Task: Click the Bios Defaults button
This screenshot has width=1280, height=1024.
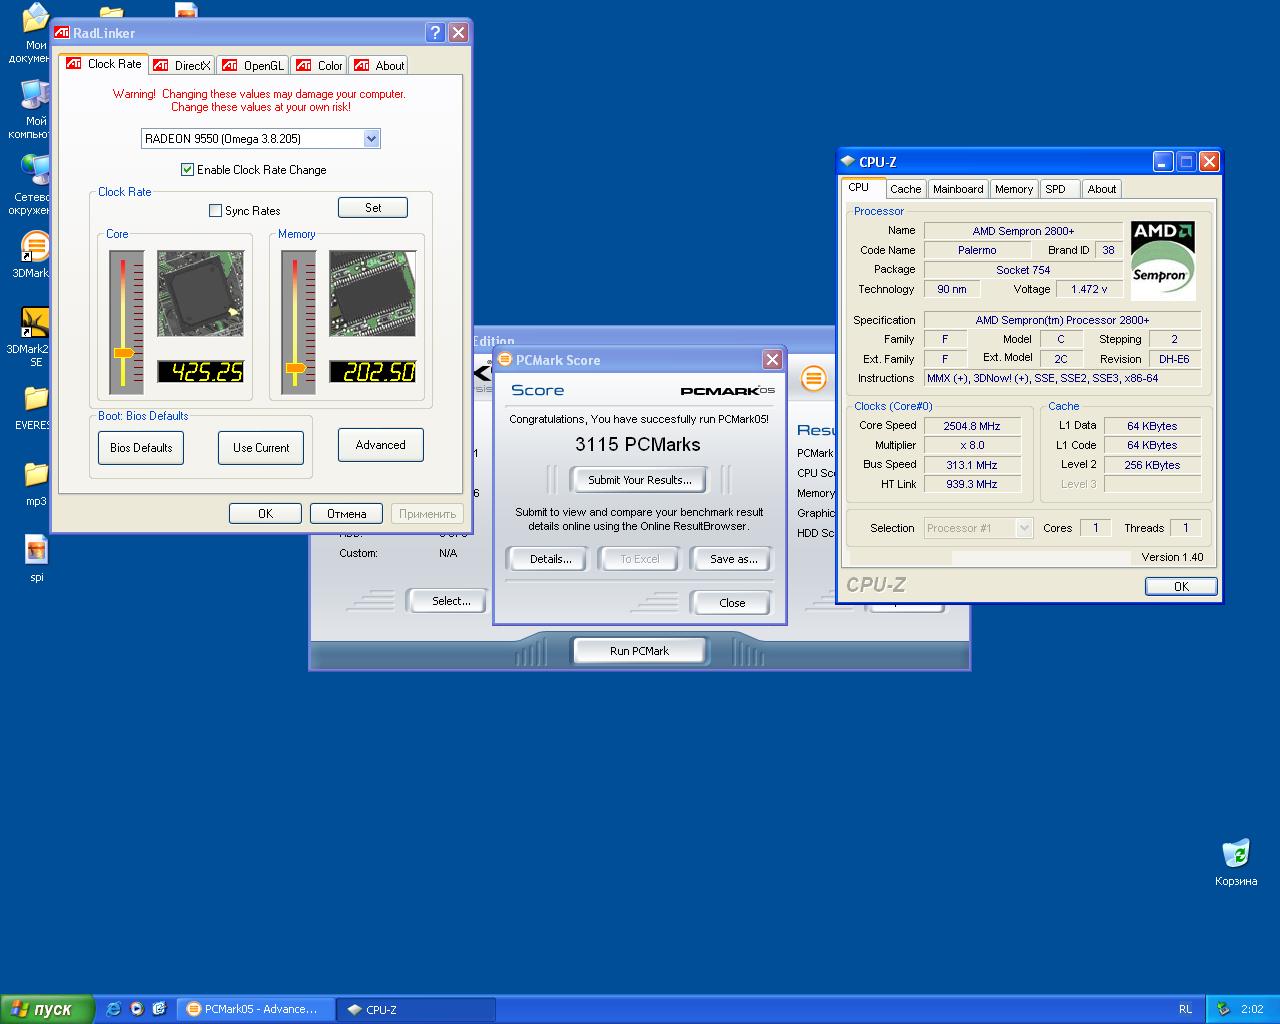Action: click(x=141, y=448)
